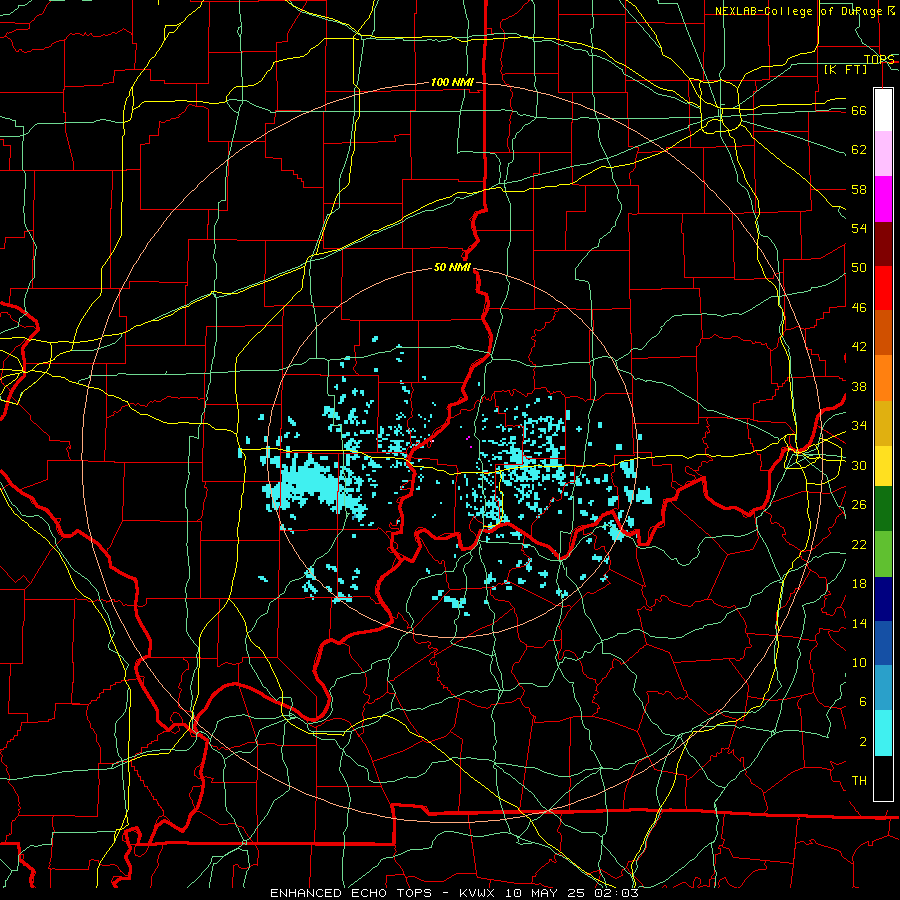Click the legend value "50"

pyautogui.click(x=859, y=268)
